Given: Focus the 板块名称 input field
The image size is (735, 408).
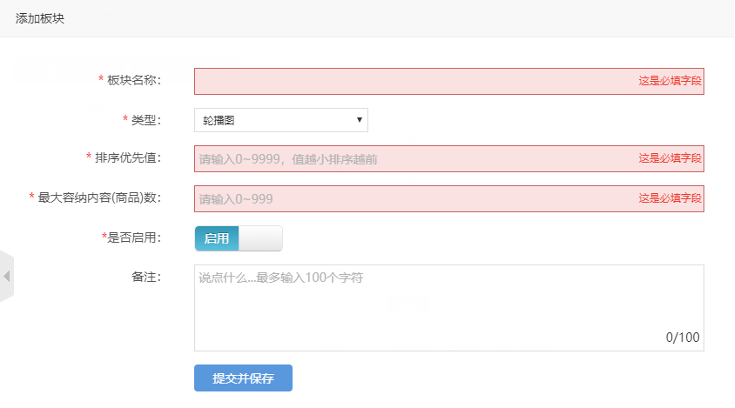Looking at the screenshot, I should point(449,81).
